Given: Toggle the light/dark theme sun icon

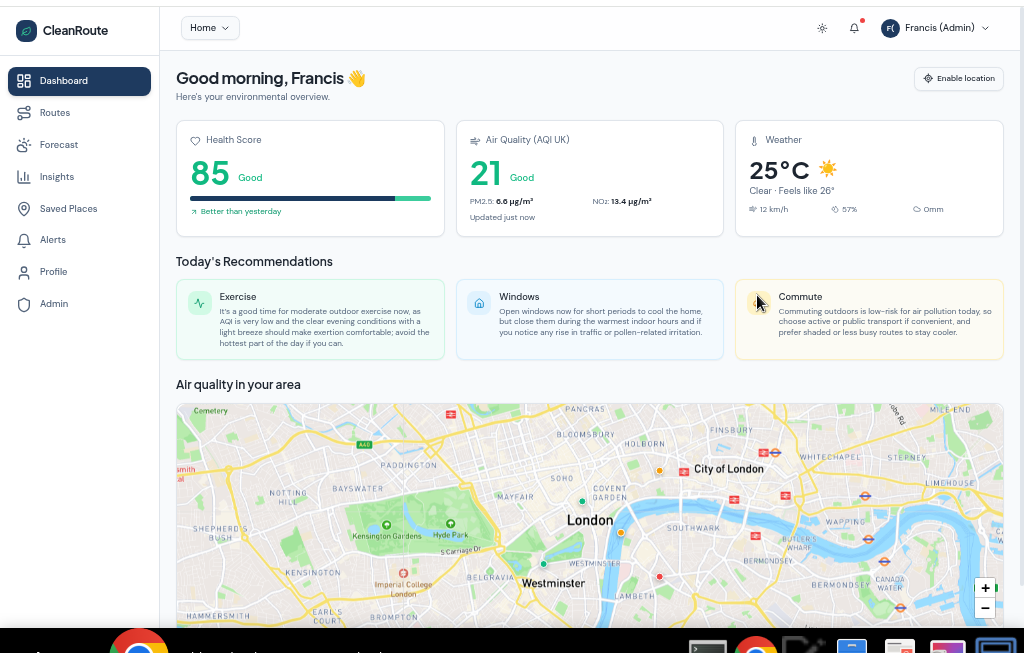Looking at the screenshot, I should point(822,28).
